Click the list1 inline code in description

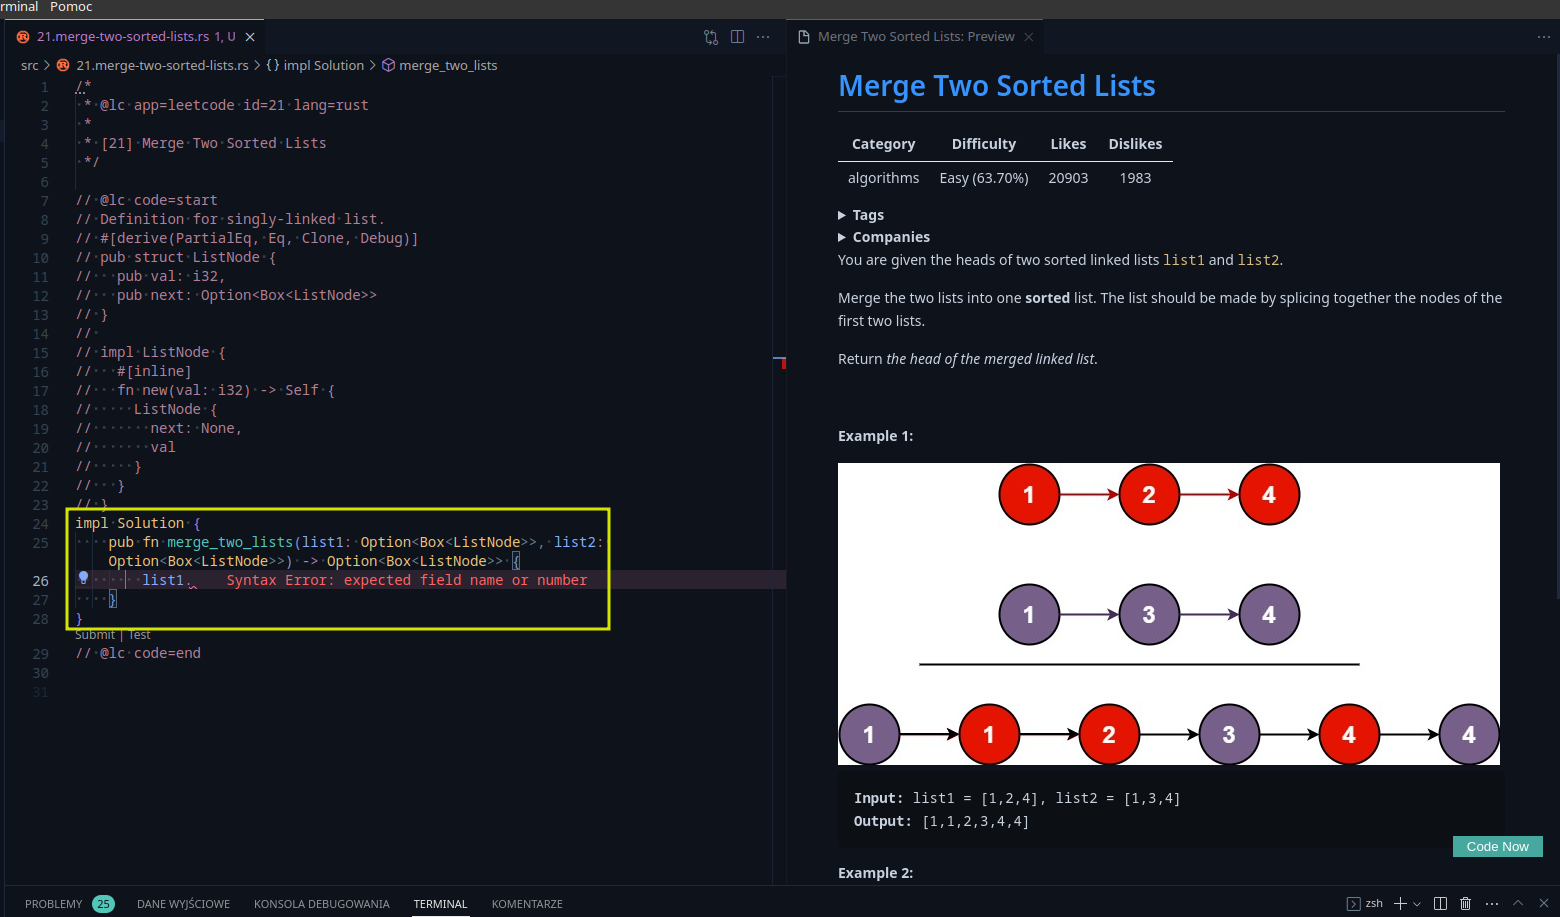click(1184, 260)
